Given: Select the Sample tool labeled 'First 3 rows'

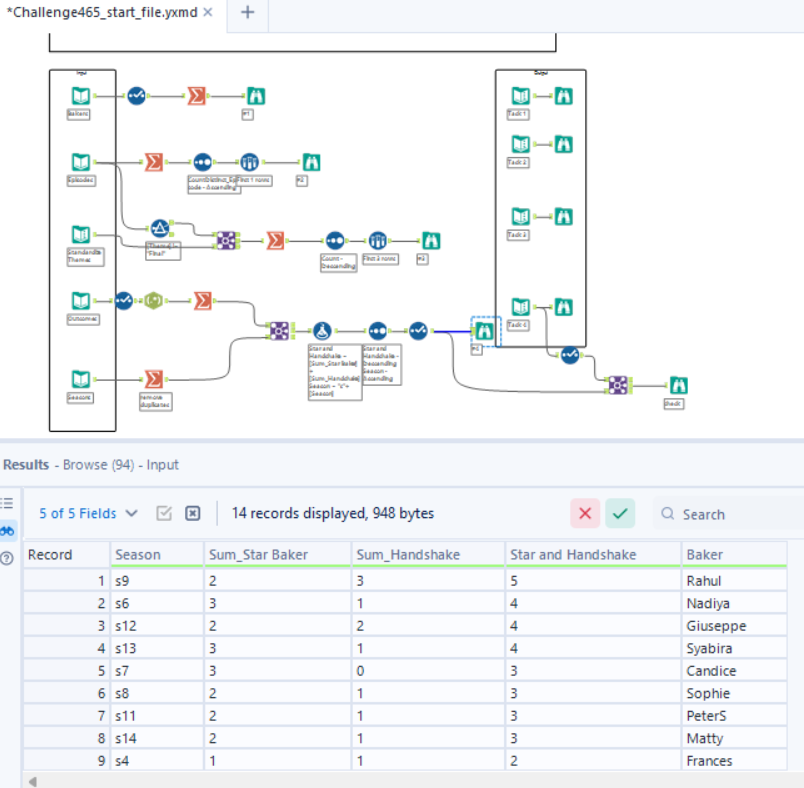Looking at the screenshot, I should pyautogui.click(x=377, y=241).
